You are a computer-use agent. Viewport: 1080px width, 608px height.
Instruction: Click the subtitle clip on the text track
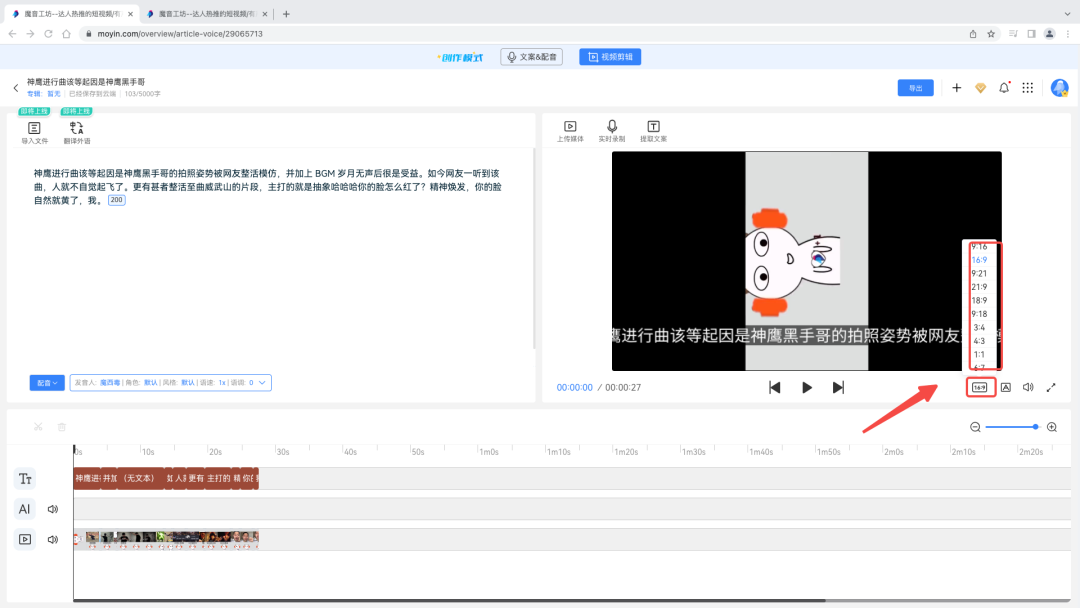click(x=166, y=479)
